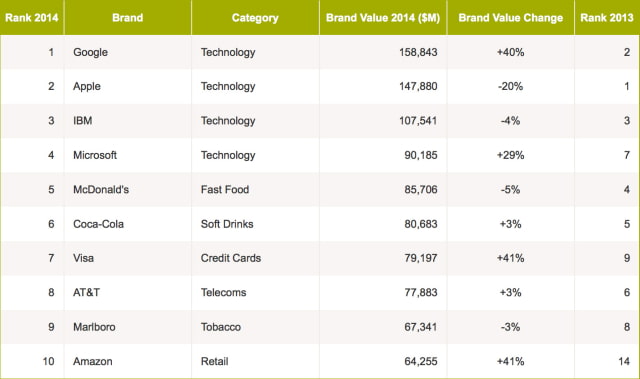Select the 158,843 brand value cell
Viewport: 640px width, 379px height.
click(x=383, y=52)
